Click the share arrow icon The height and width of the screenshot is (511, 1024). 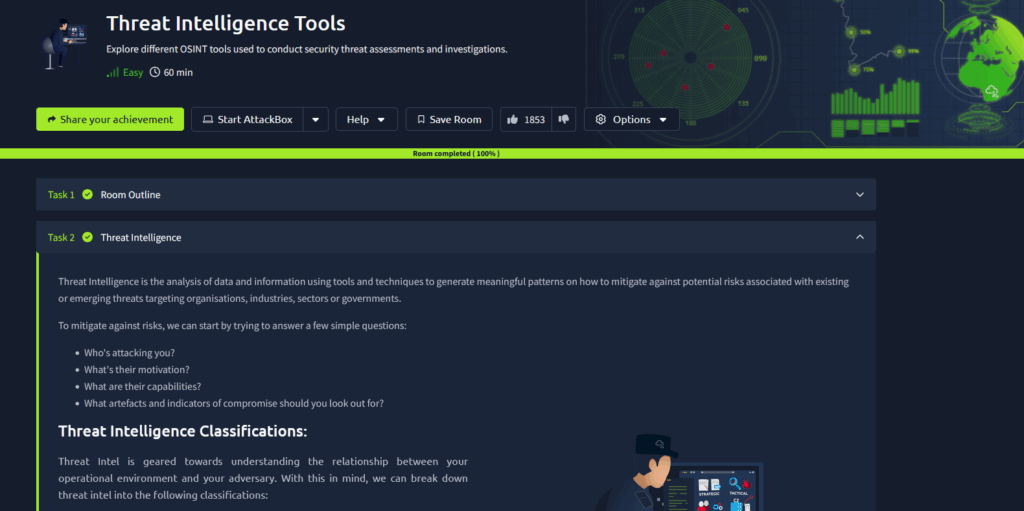[x=52, y=120]
